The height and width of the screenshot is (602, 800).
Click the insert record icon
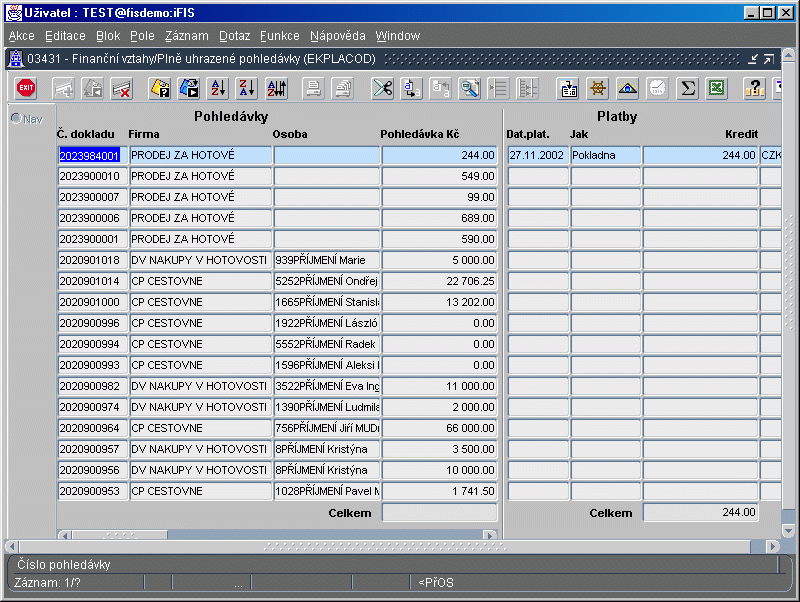click(x=64, y=89)
